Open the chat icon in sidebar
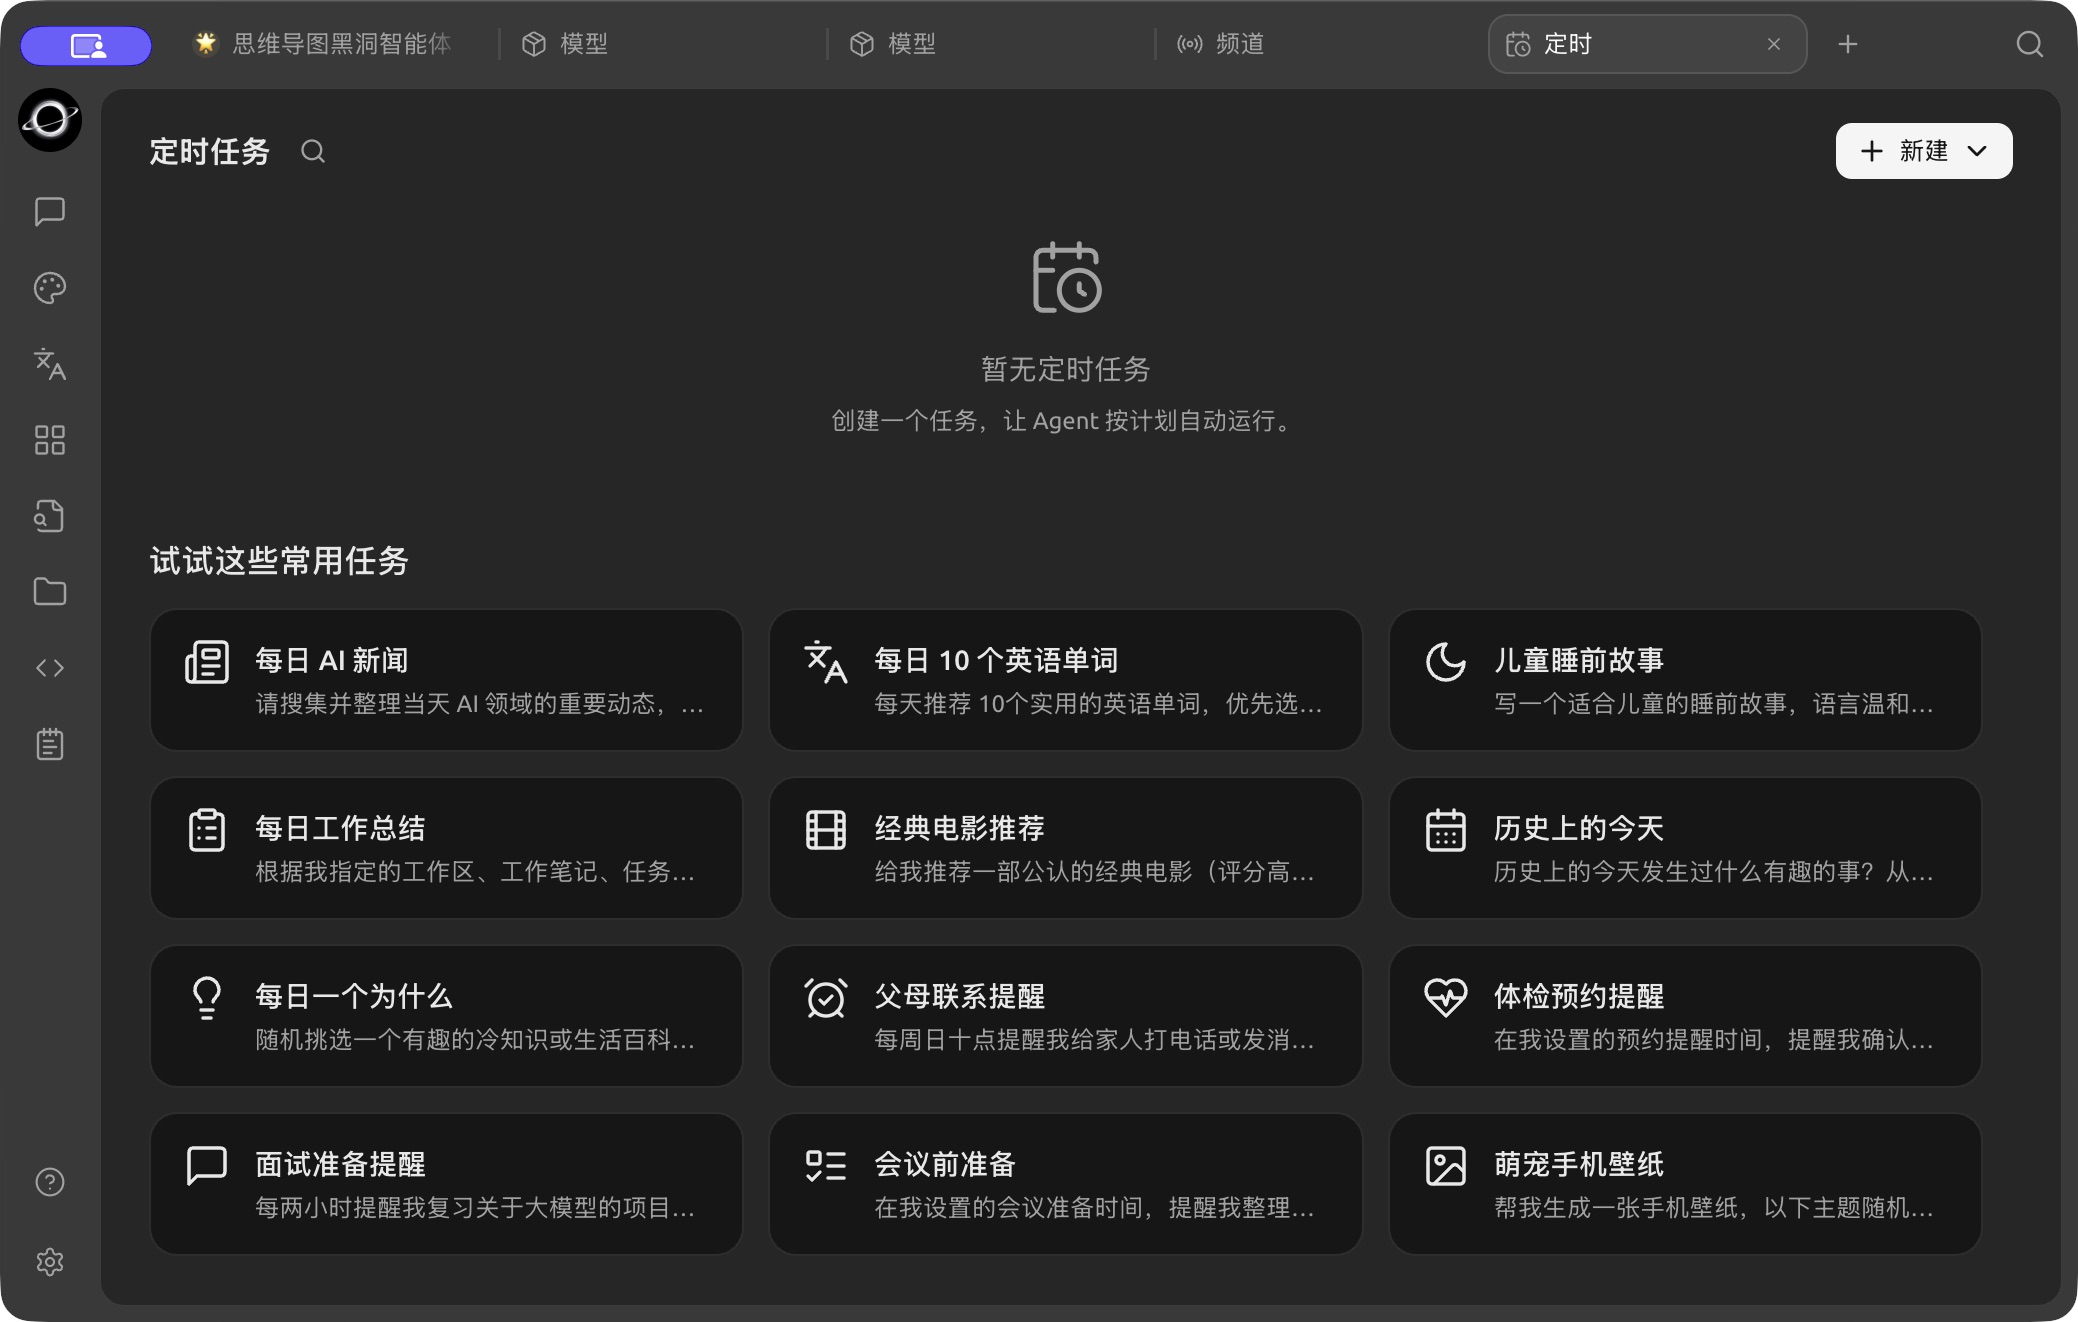Image resolution: width=2078 pixels, height=1322 pixels. [x=50, y=212]
